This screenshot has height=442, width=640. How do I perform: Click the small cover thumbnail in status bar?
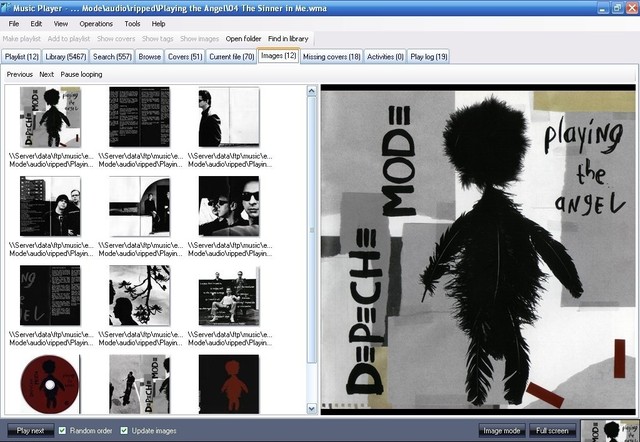coord(610,431)
